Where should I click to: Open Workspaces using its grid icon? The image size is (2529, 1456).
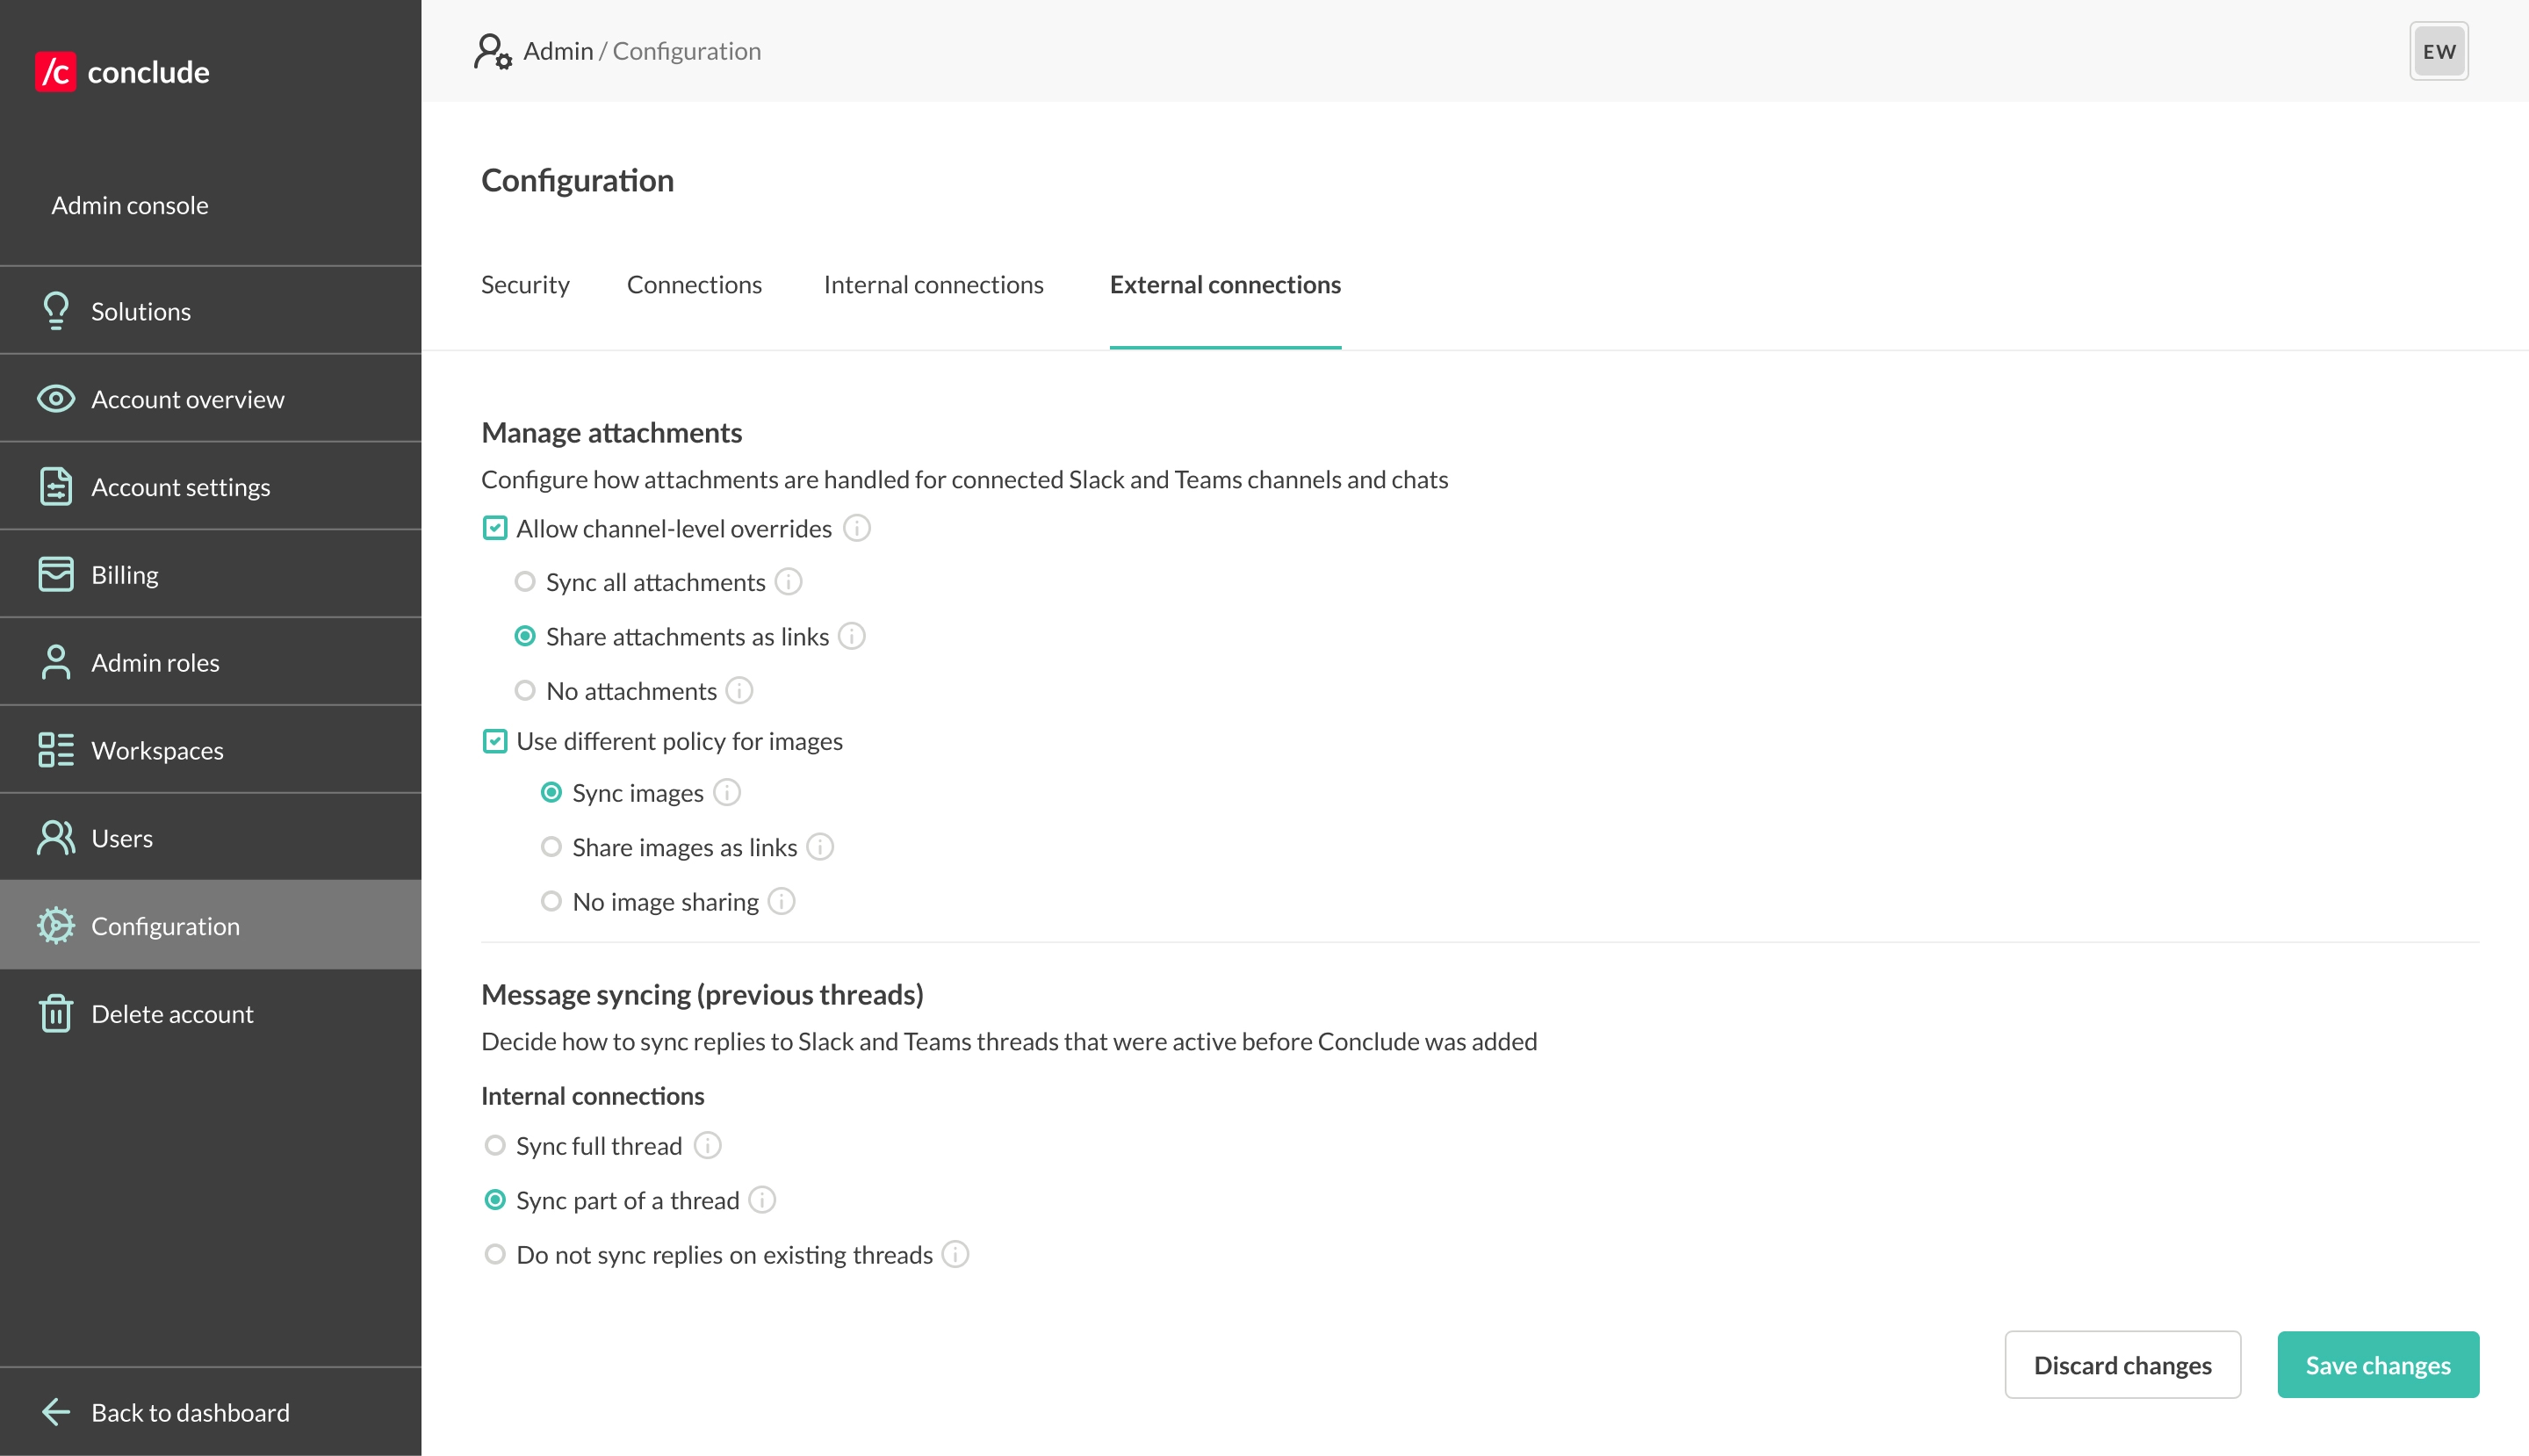coord(55,749)
